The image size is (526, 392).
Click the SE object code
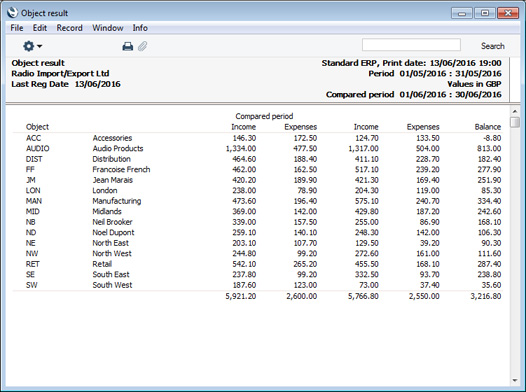pos(30,275)
